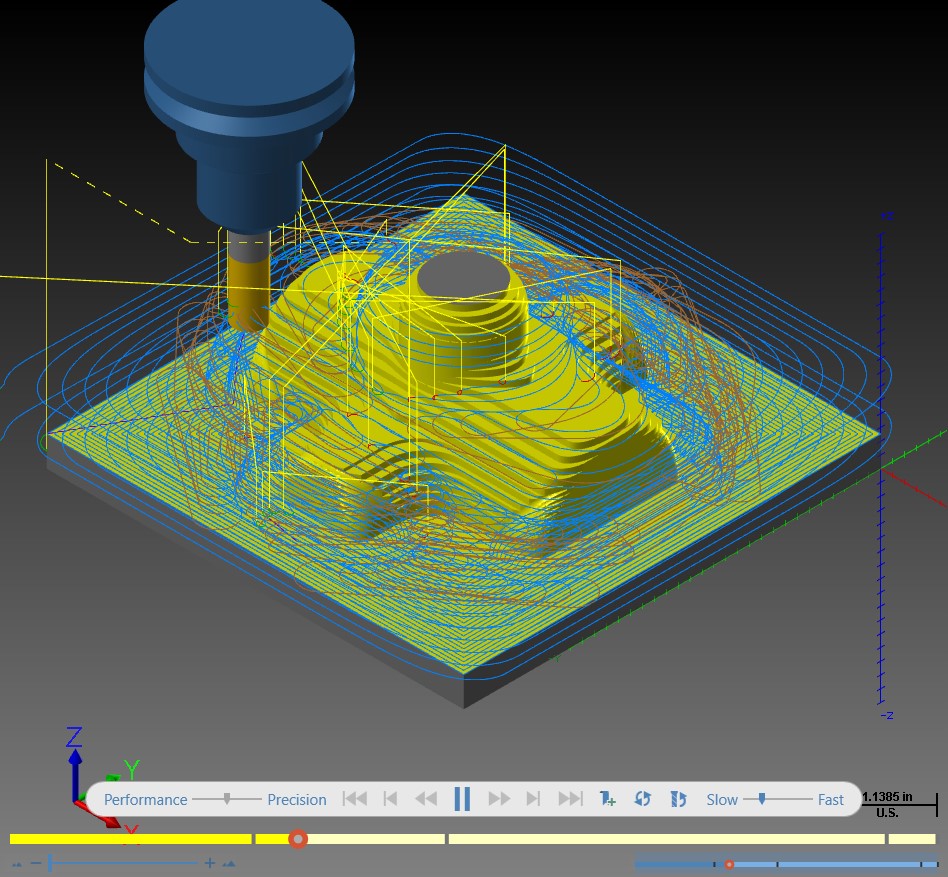The height and width of the screenshot is (877, 948).
Task: Click the Precision label
Action: (297, 800)
